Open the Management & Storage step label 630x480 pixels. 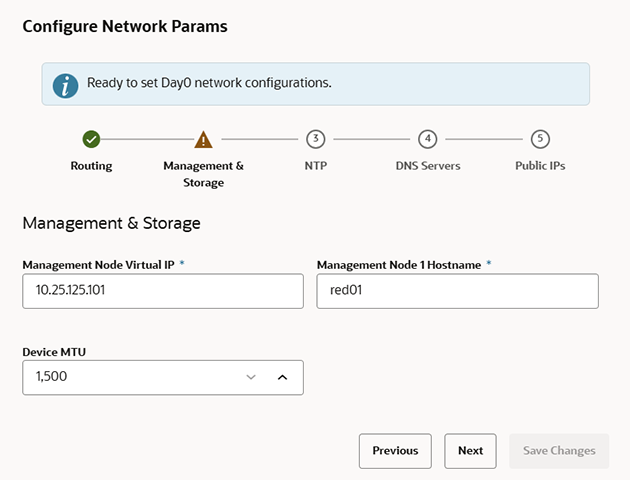pos(203,173)
